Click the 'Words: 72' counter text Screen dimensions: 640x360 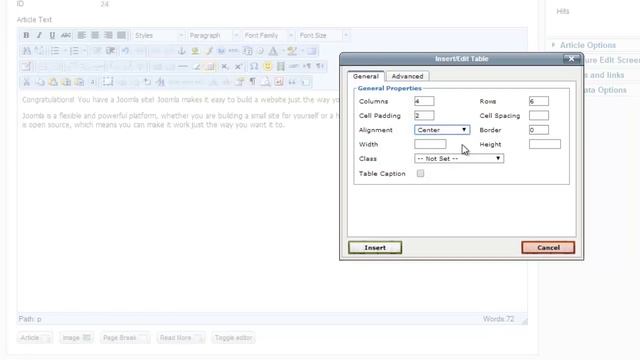click(x=498, y=319)
